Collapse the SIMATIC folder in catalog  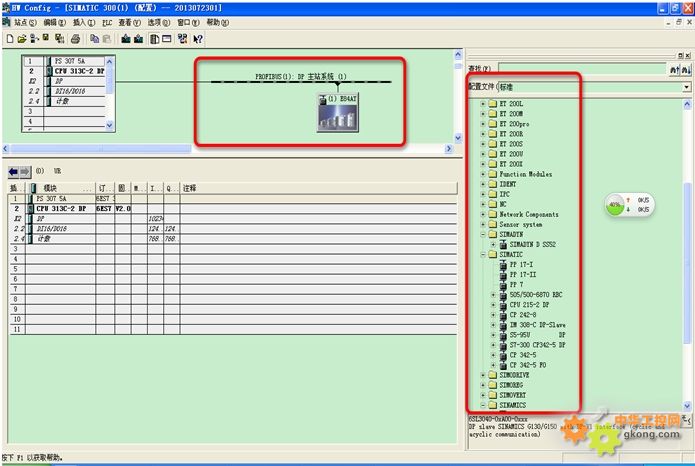(x=484, y=255)
